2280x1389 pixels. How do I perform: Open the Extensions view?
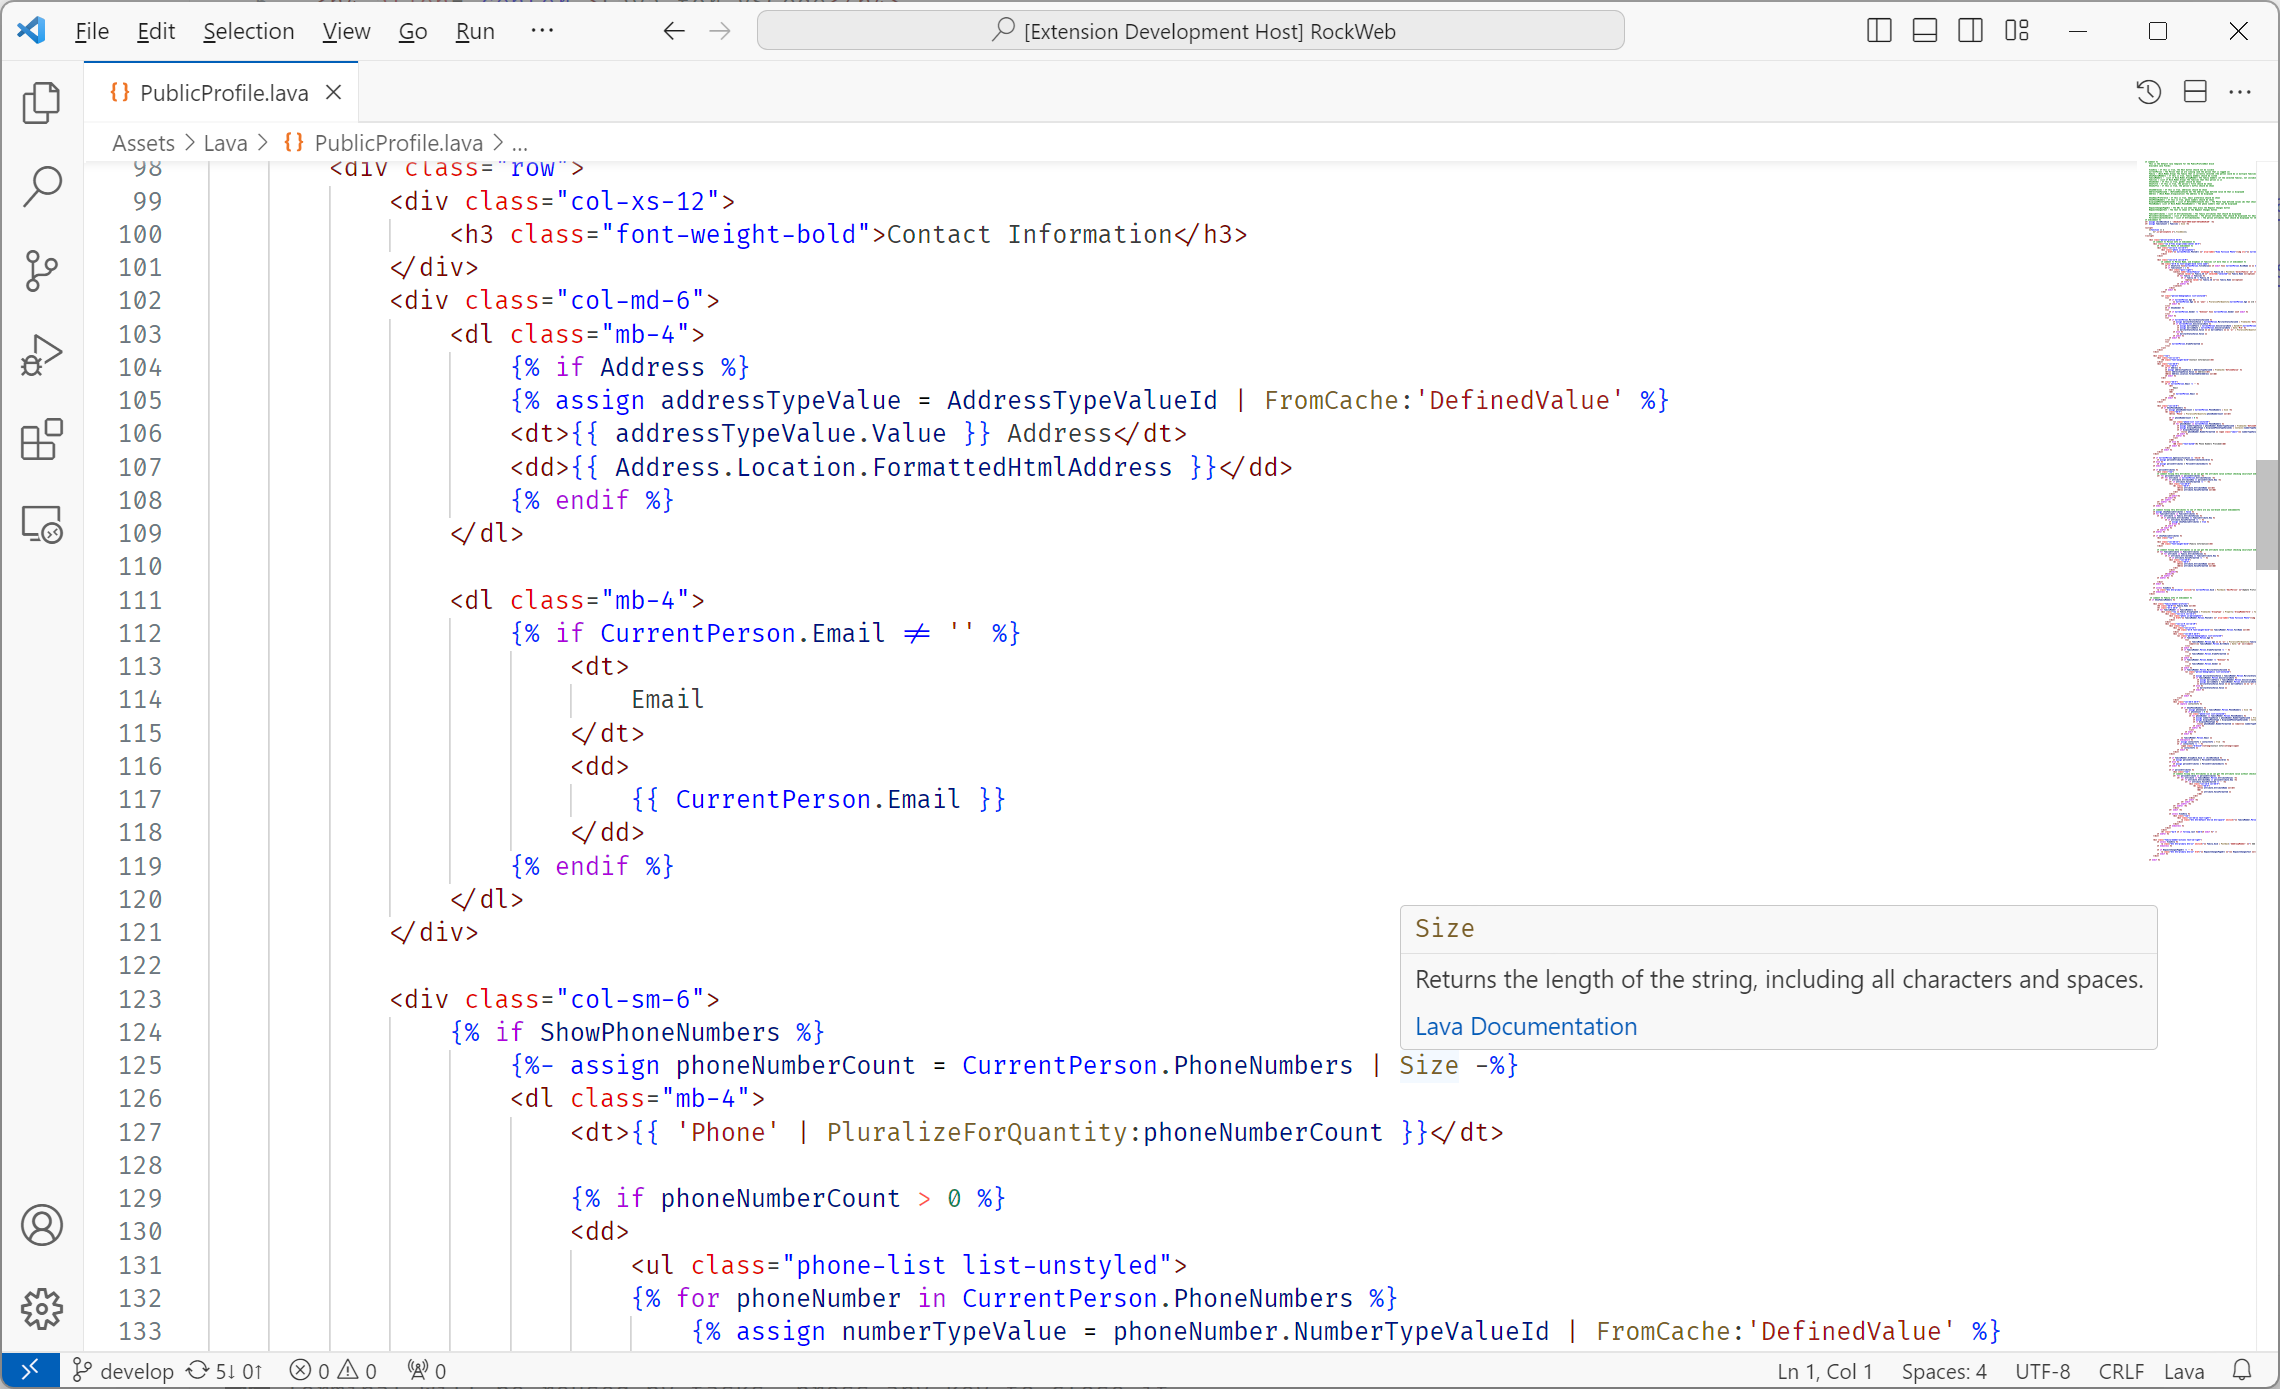(41, 439)
